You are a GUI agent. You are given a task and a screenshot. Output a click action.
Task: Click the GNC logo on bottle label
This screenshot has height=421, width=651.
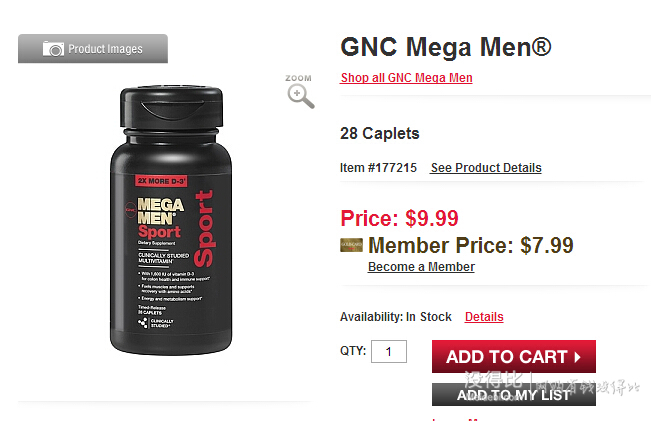click(x=130, y=210)
